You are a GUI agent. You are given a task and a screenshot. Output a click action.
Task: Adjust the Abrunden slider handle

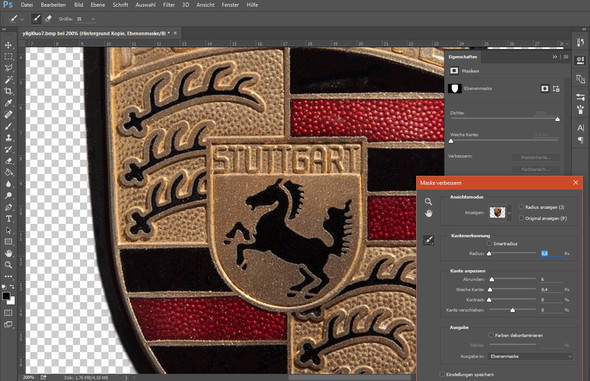pyautogui.click(x=491, y=279)
